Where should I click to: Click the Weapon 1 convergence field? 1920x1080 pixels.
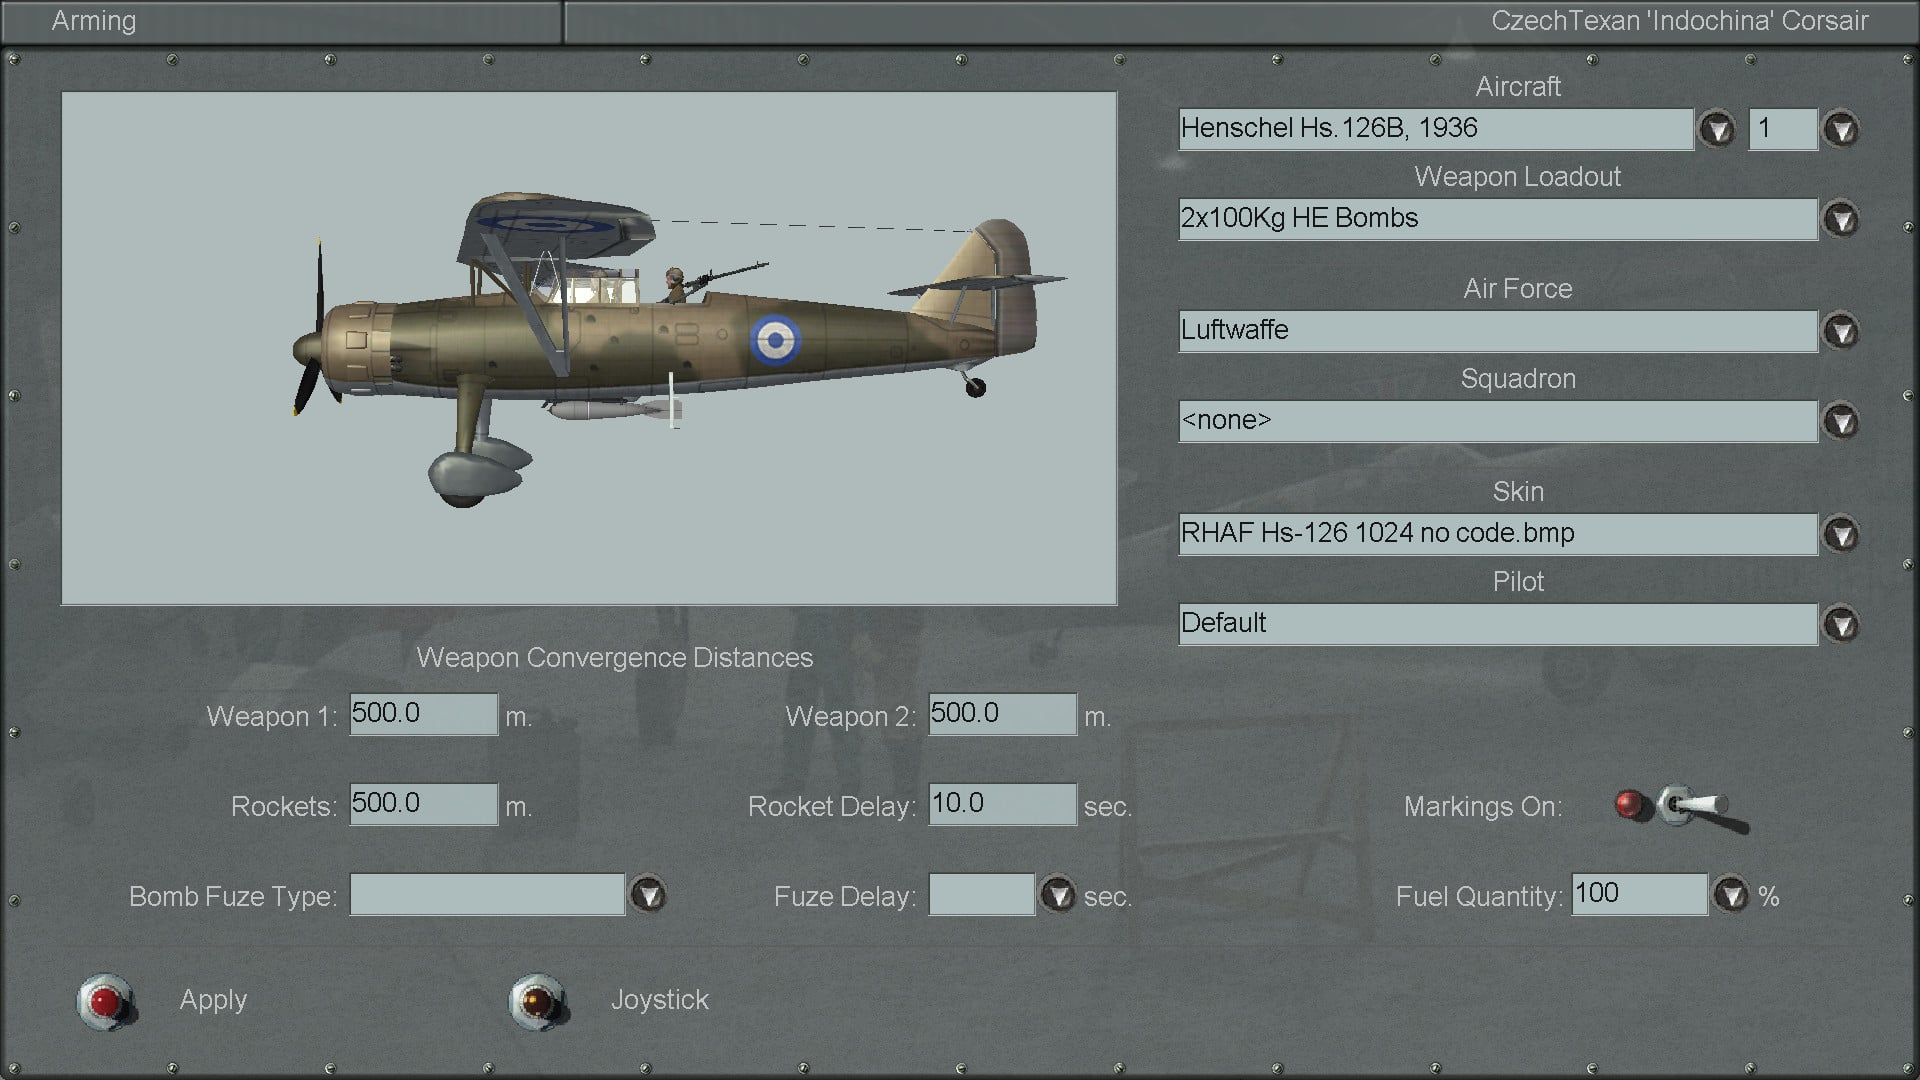(423, 714)
